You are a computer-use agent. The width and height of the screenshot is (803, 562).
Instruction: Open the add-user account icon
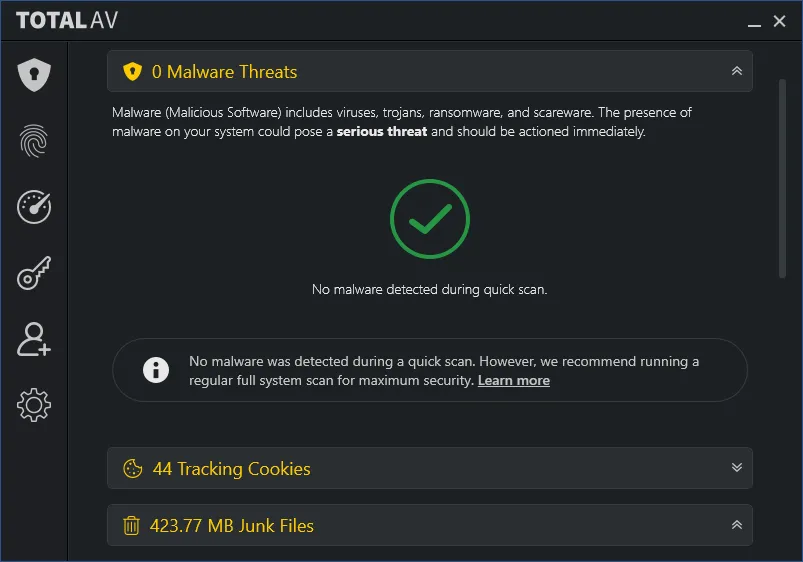click(34, 339)
